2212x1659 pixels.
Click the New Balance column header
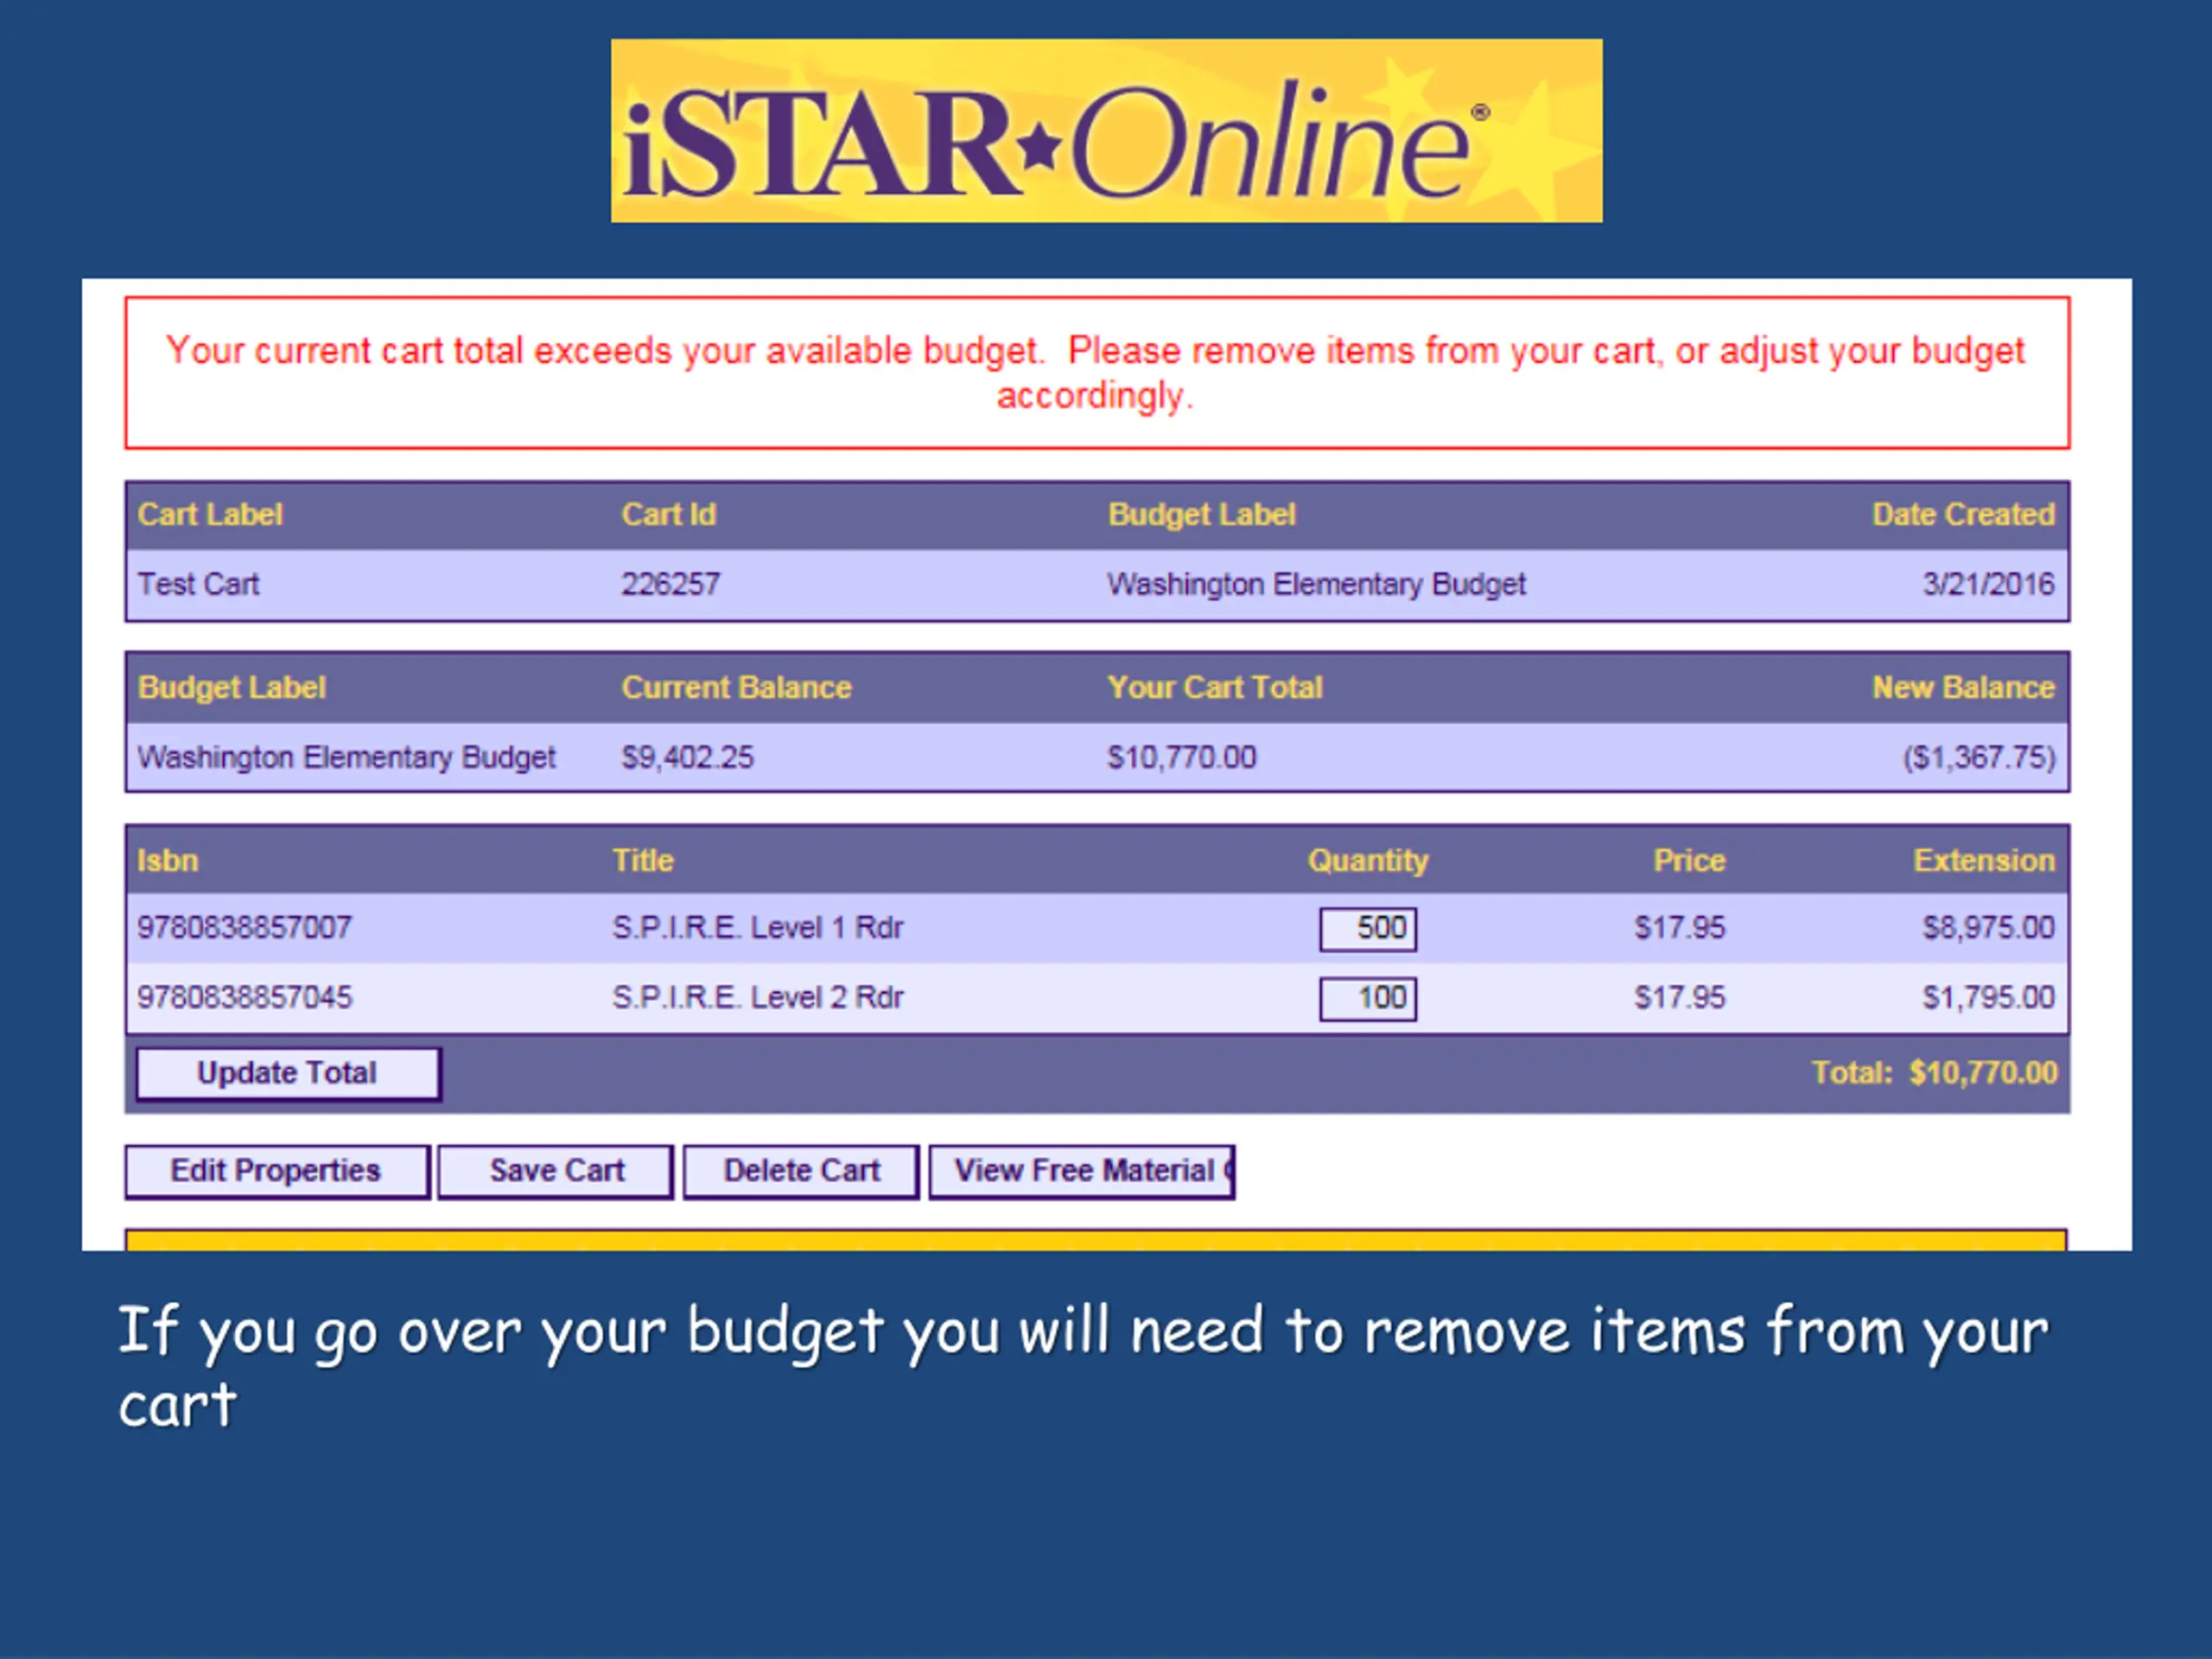[1963, 688]
